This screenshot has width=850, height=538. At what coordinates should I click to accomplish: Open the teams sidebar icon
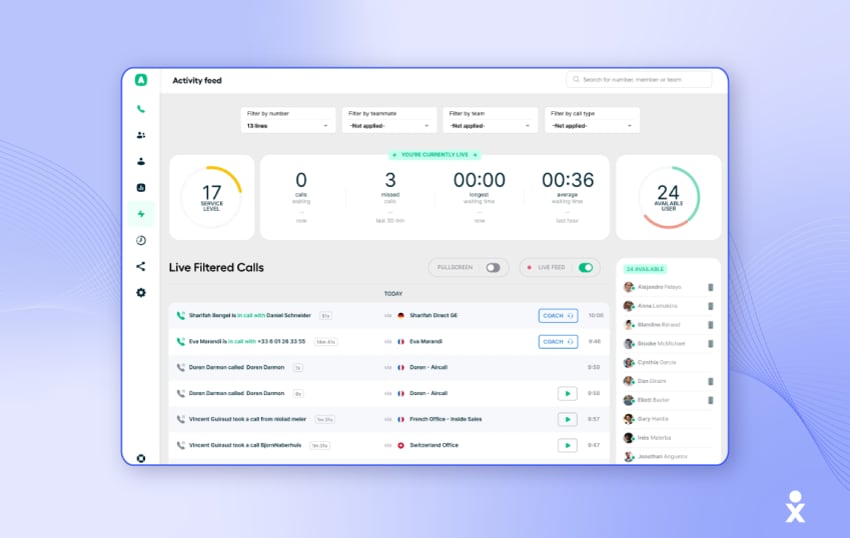141,135
